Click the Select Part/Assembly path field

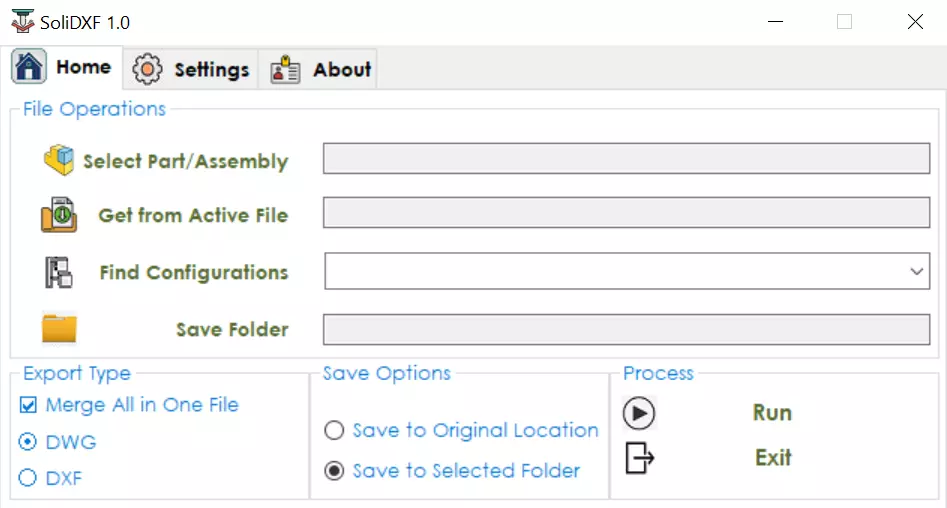pyautogui.click(x=626, y=158)
